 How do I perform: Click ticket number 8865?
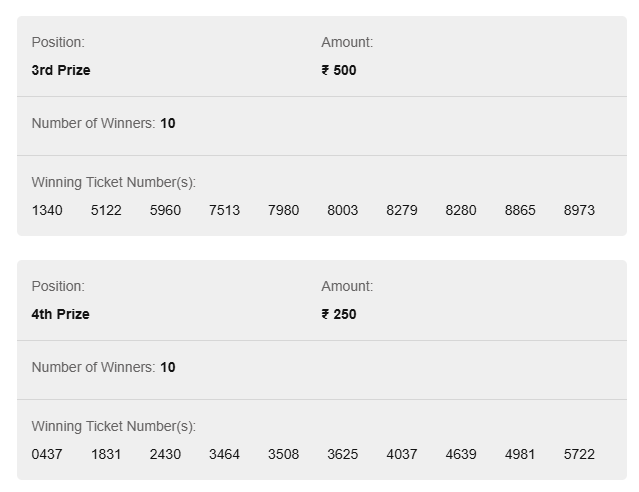coord(520,210)
